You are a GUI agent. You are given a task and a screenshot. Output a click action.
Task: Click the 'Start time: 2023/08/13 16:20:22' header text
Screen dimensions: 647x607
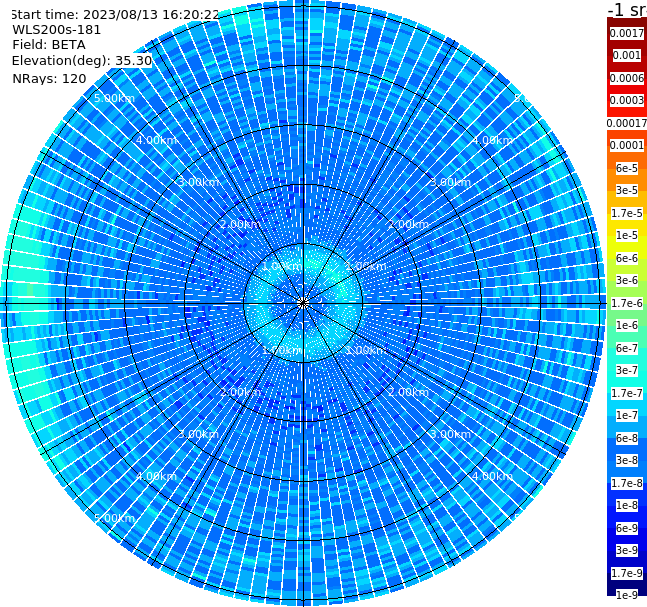pyautogui.click(x=115, y=14)
